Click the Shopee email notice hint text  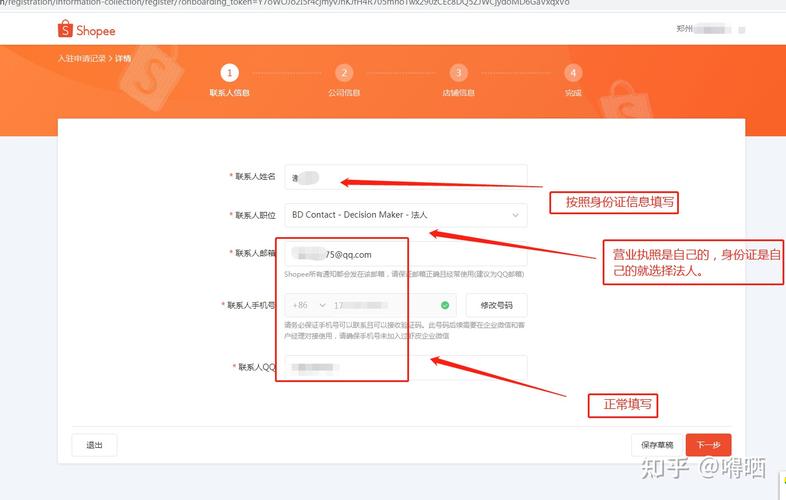[404, 274]
